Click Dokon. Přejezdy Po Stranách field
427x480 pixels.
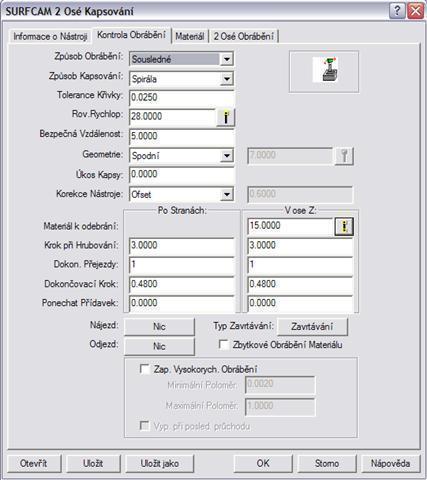click(x=182, y=265)
